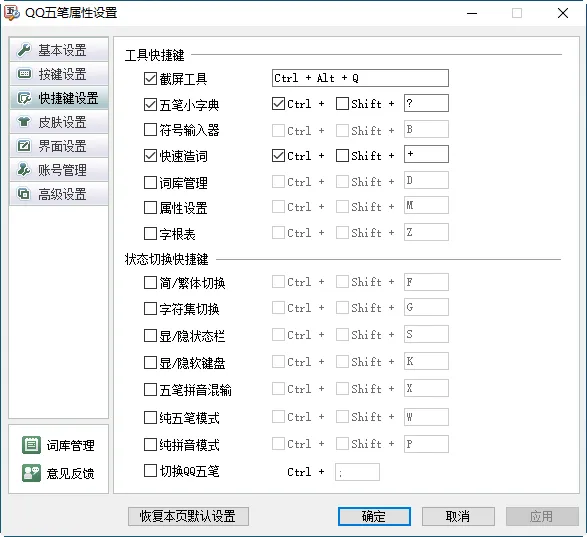Click the 字根表 key field showing Z
The width and height of the screenshot is (587, 537).
point(426,232)
